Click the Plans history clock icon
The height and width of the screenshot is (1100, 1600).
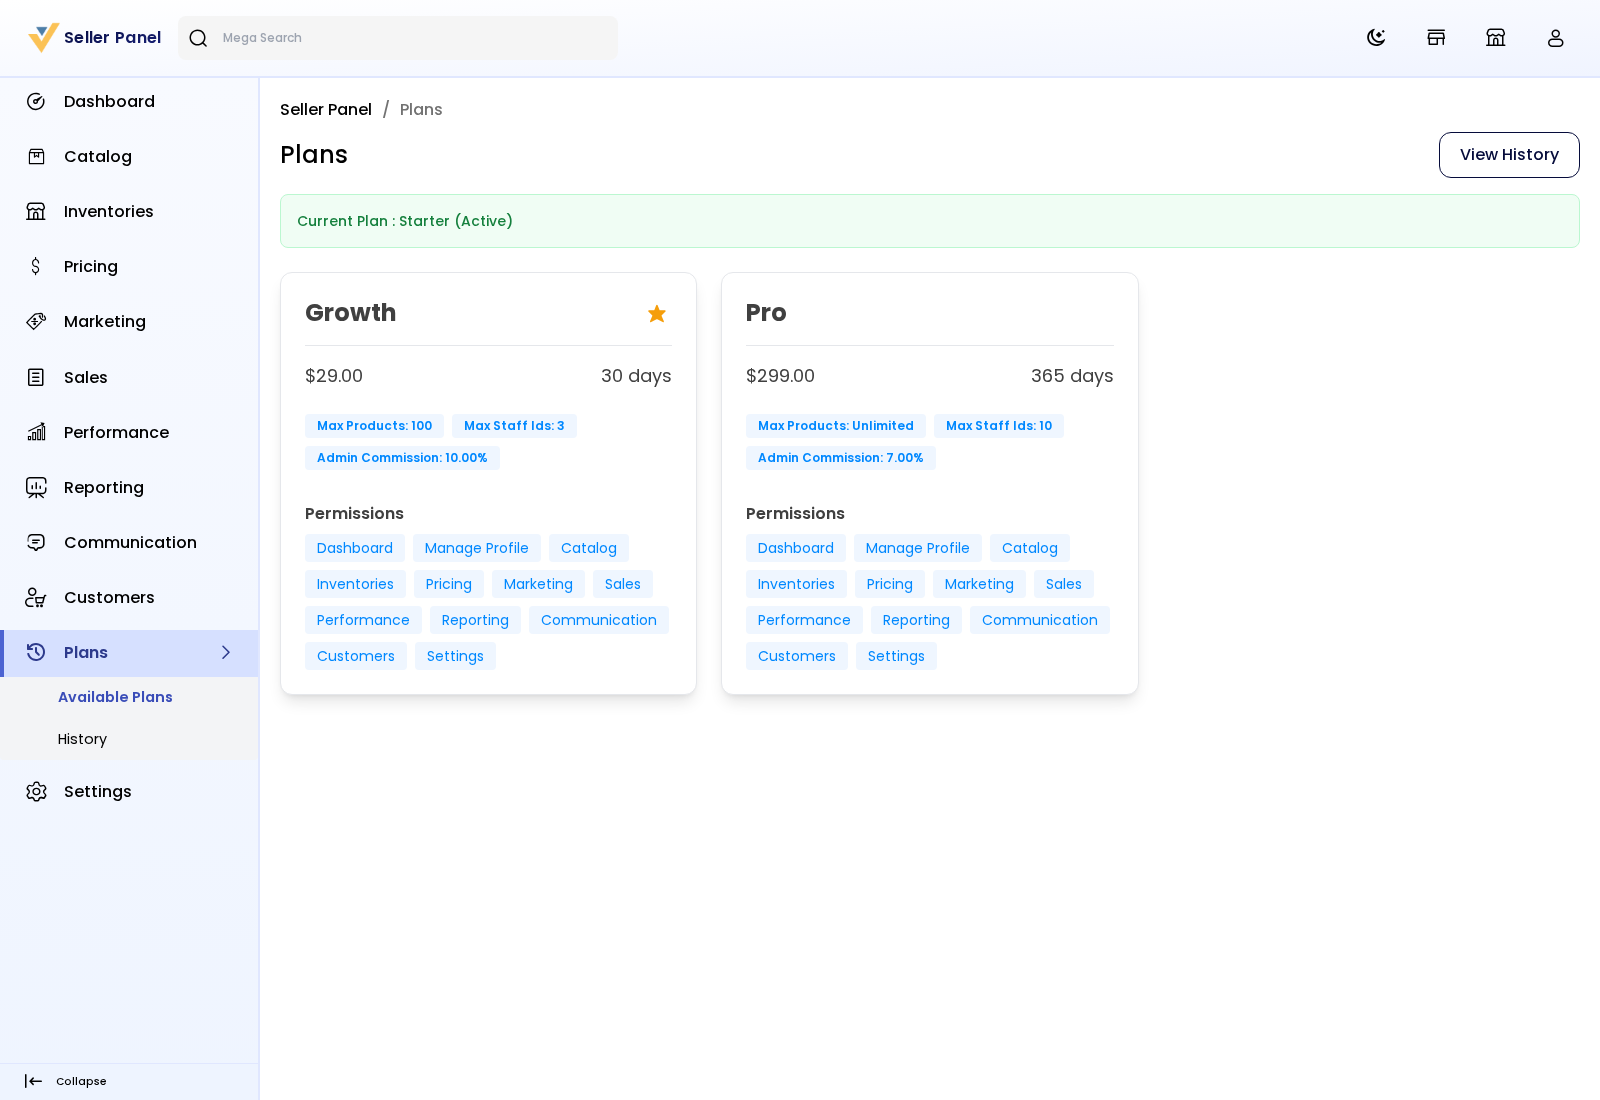[x=36, y=653]
